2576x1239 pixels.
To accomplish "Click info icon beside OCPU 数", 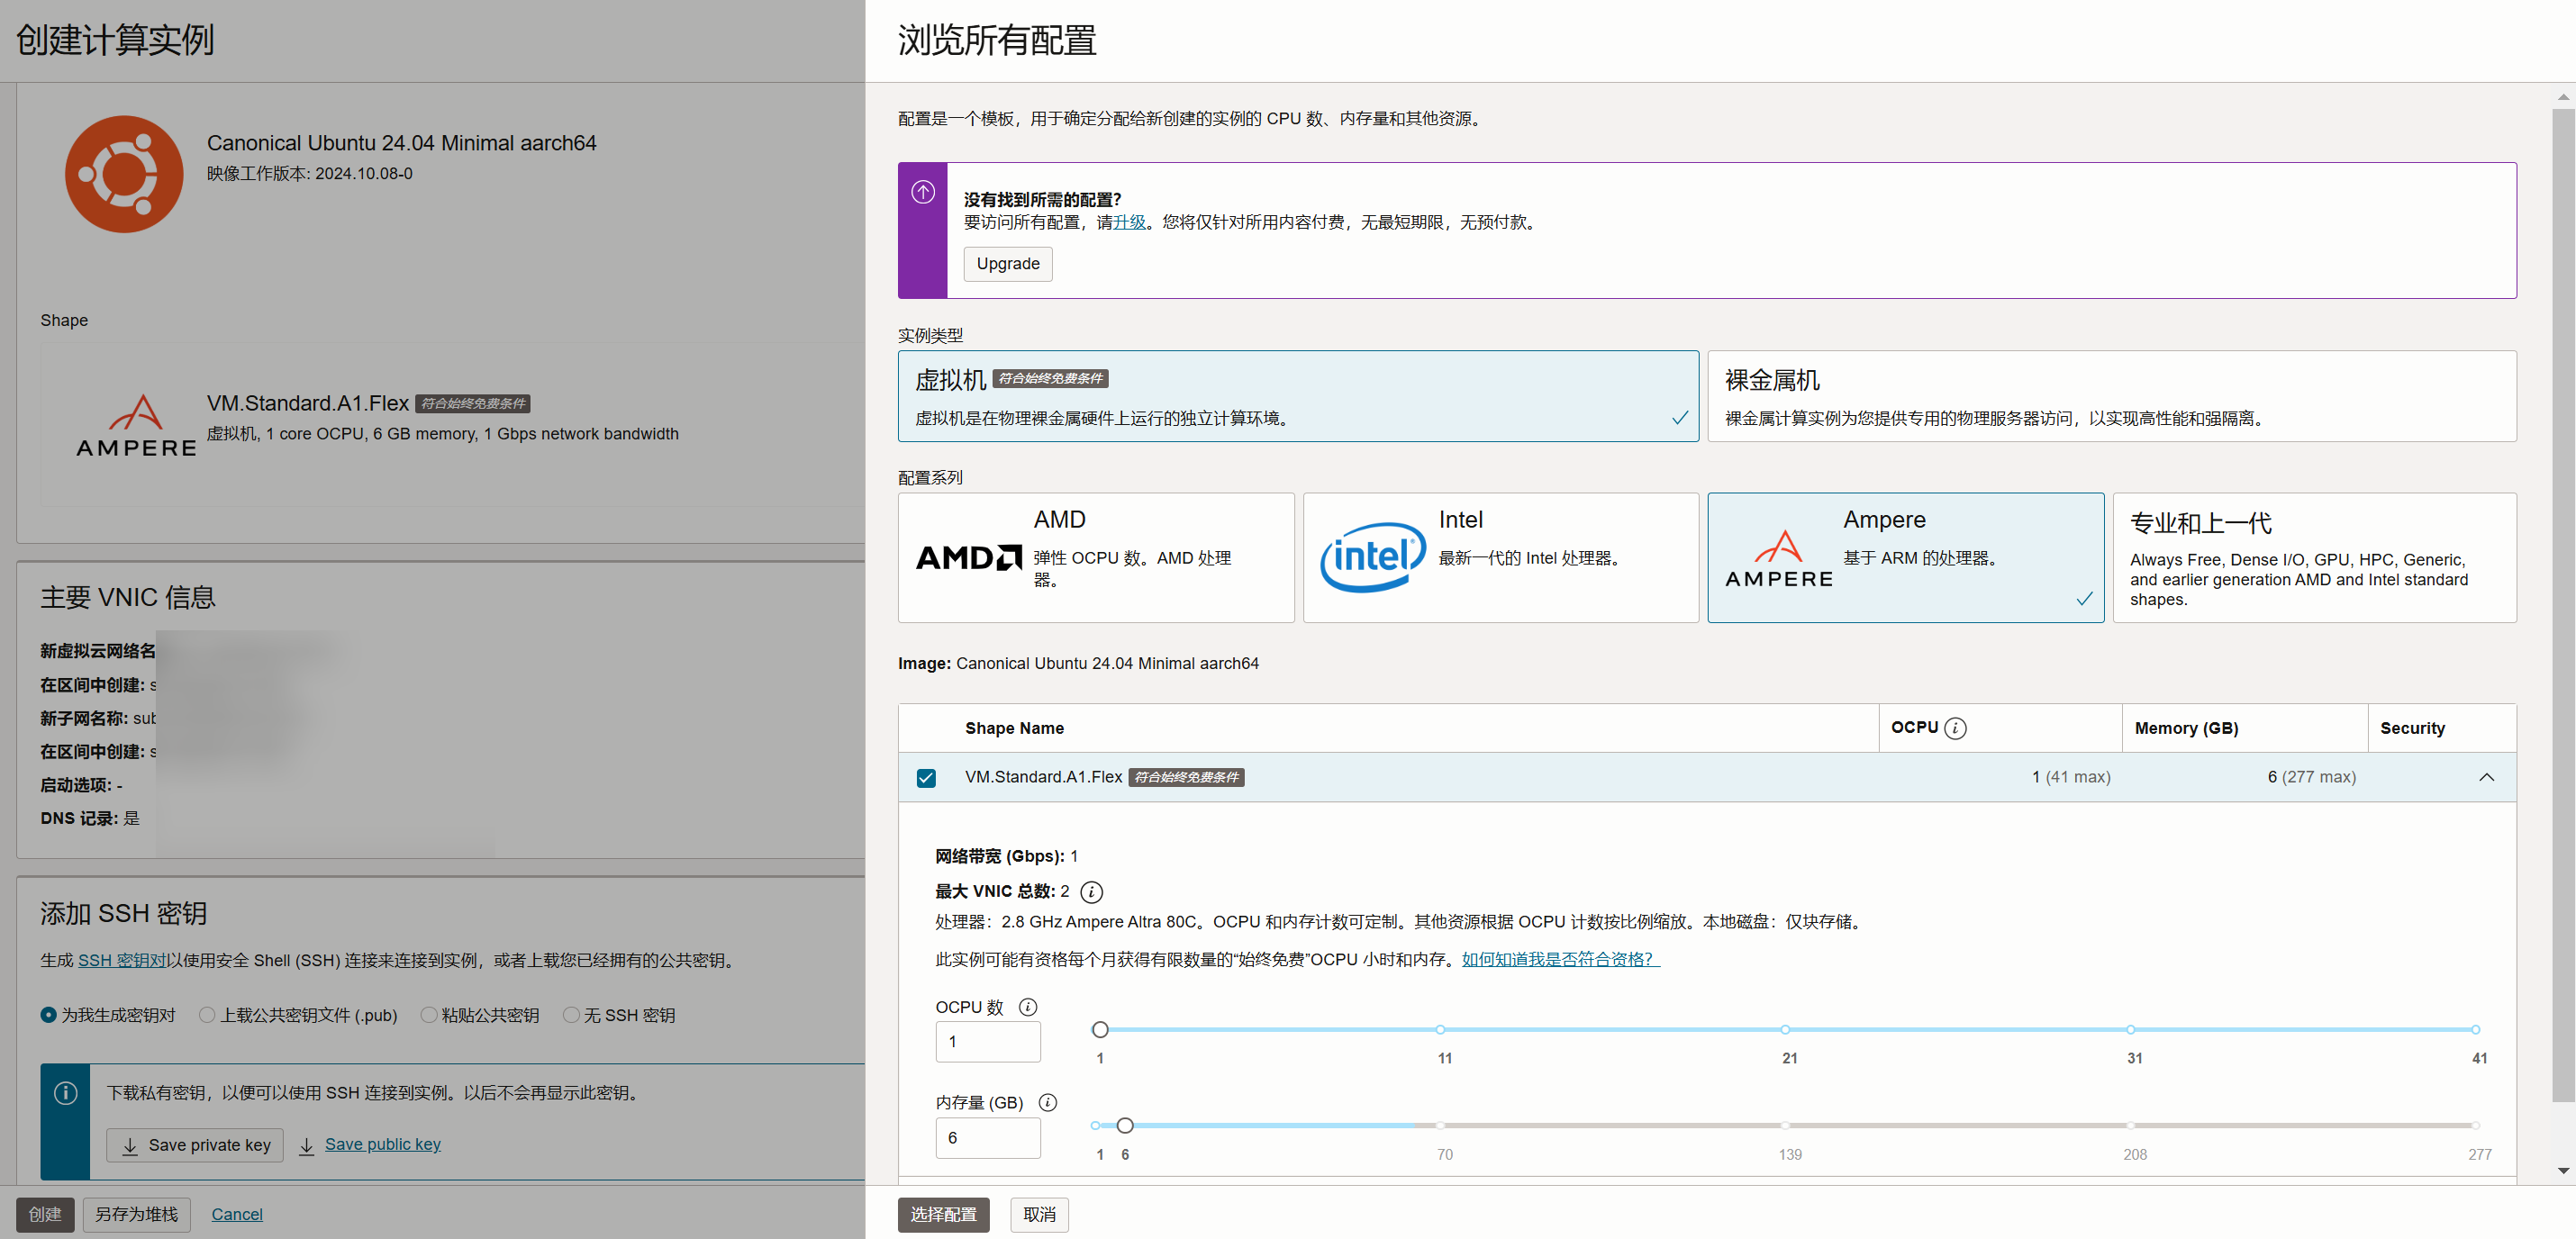I will click(1027, 1007).
